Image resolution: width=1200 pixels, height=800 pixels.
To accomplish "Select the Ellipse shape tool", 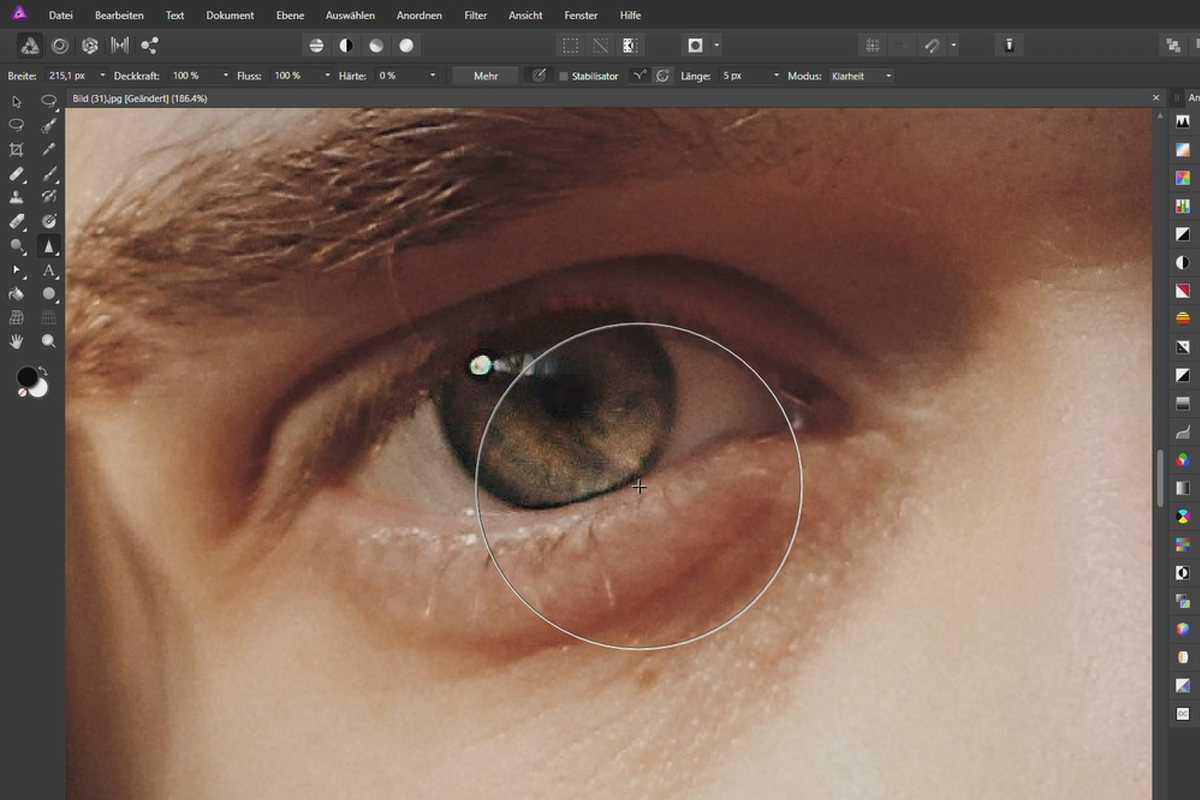I will coord(48,294).
